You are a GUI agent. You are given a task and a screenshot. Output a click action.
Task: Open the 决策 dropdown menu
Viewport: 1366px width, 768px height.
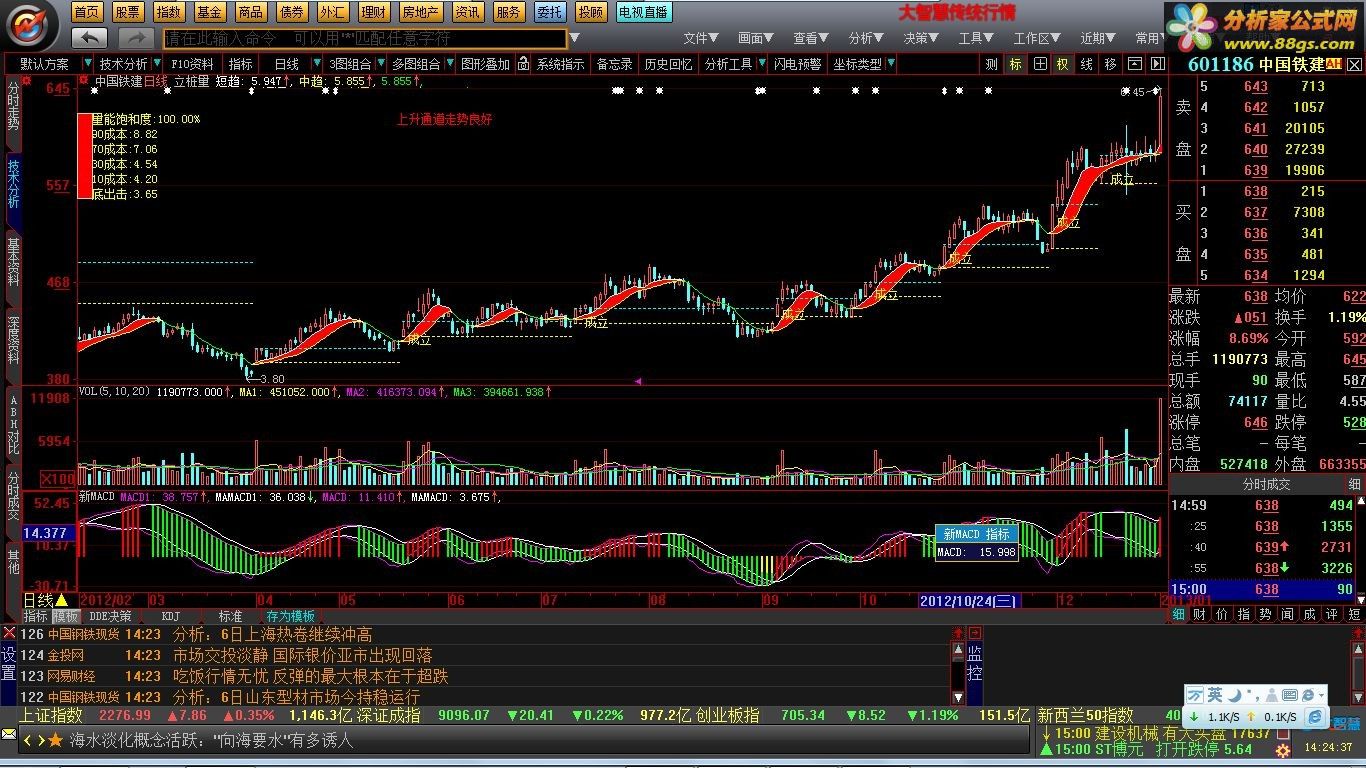point(921,38)
